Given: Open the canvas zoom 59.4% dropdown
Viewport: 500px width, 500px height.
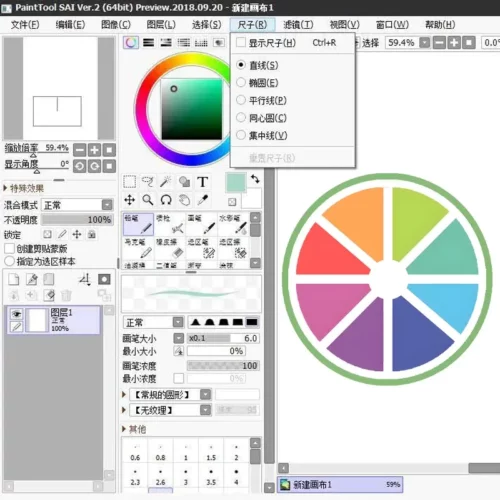Looking at the screenshot, I should (424, 43).
